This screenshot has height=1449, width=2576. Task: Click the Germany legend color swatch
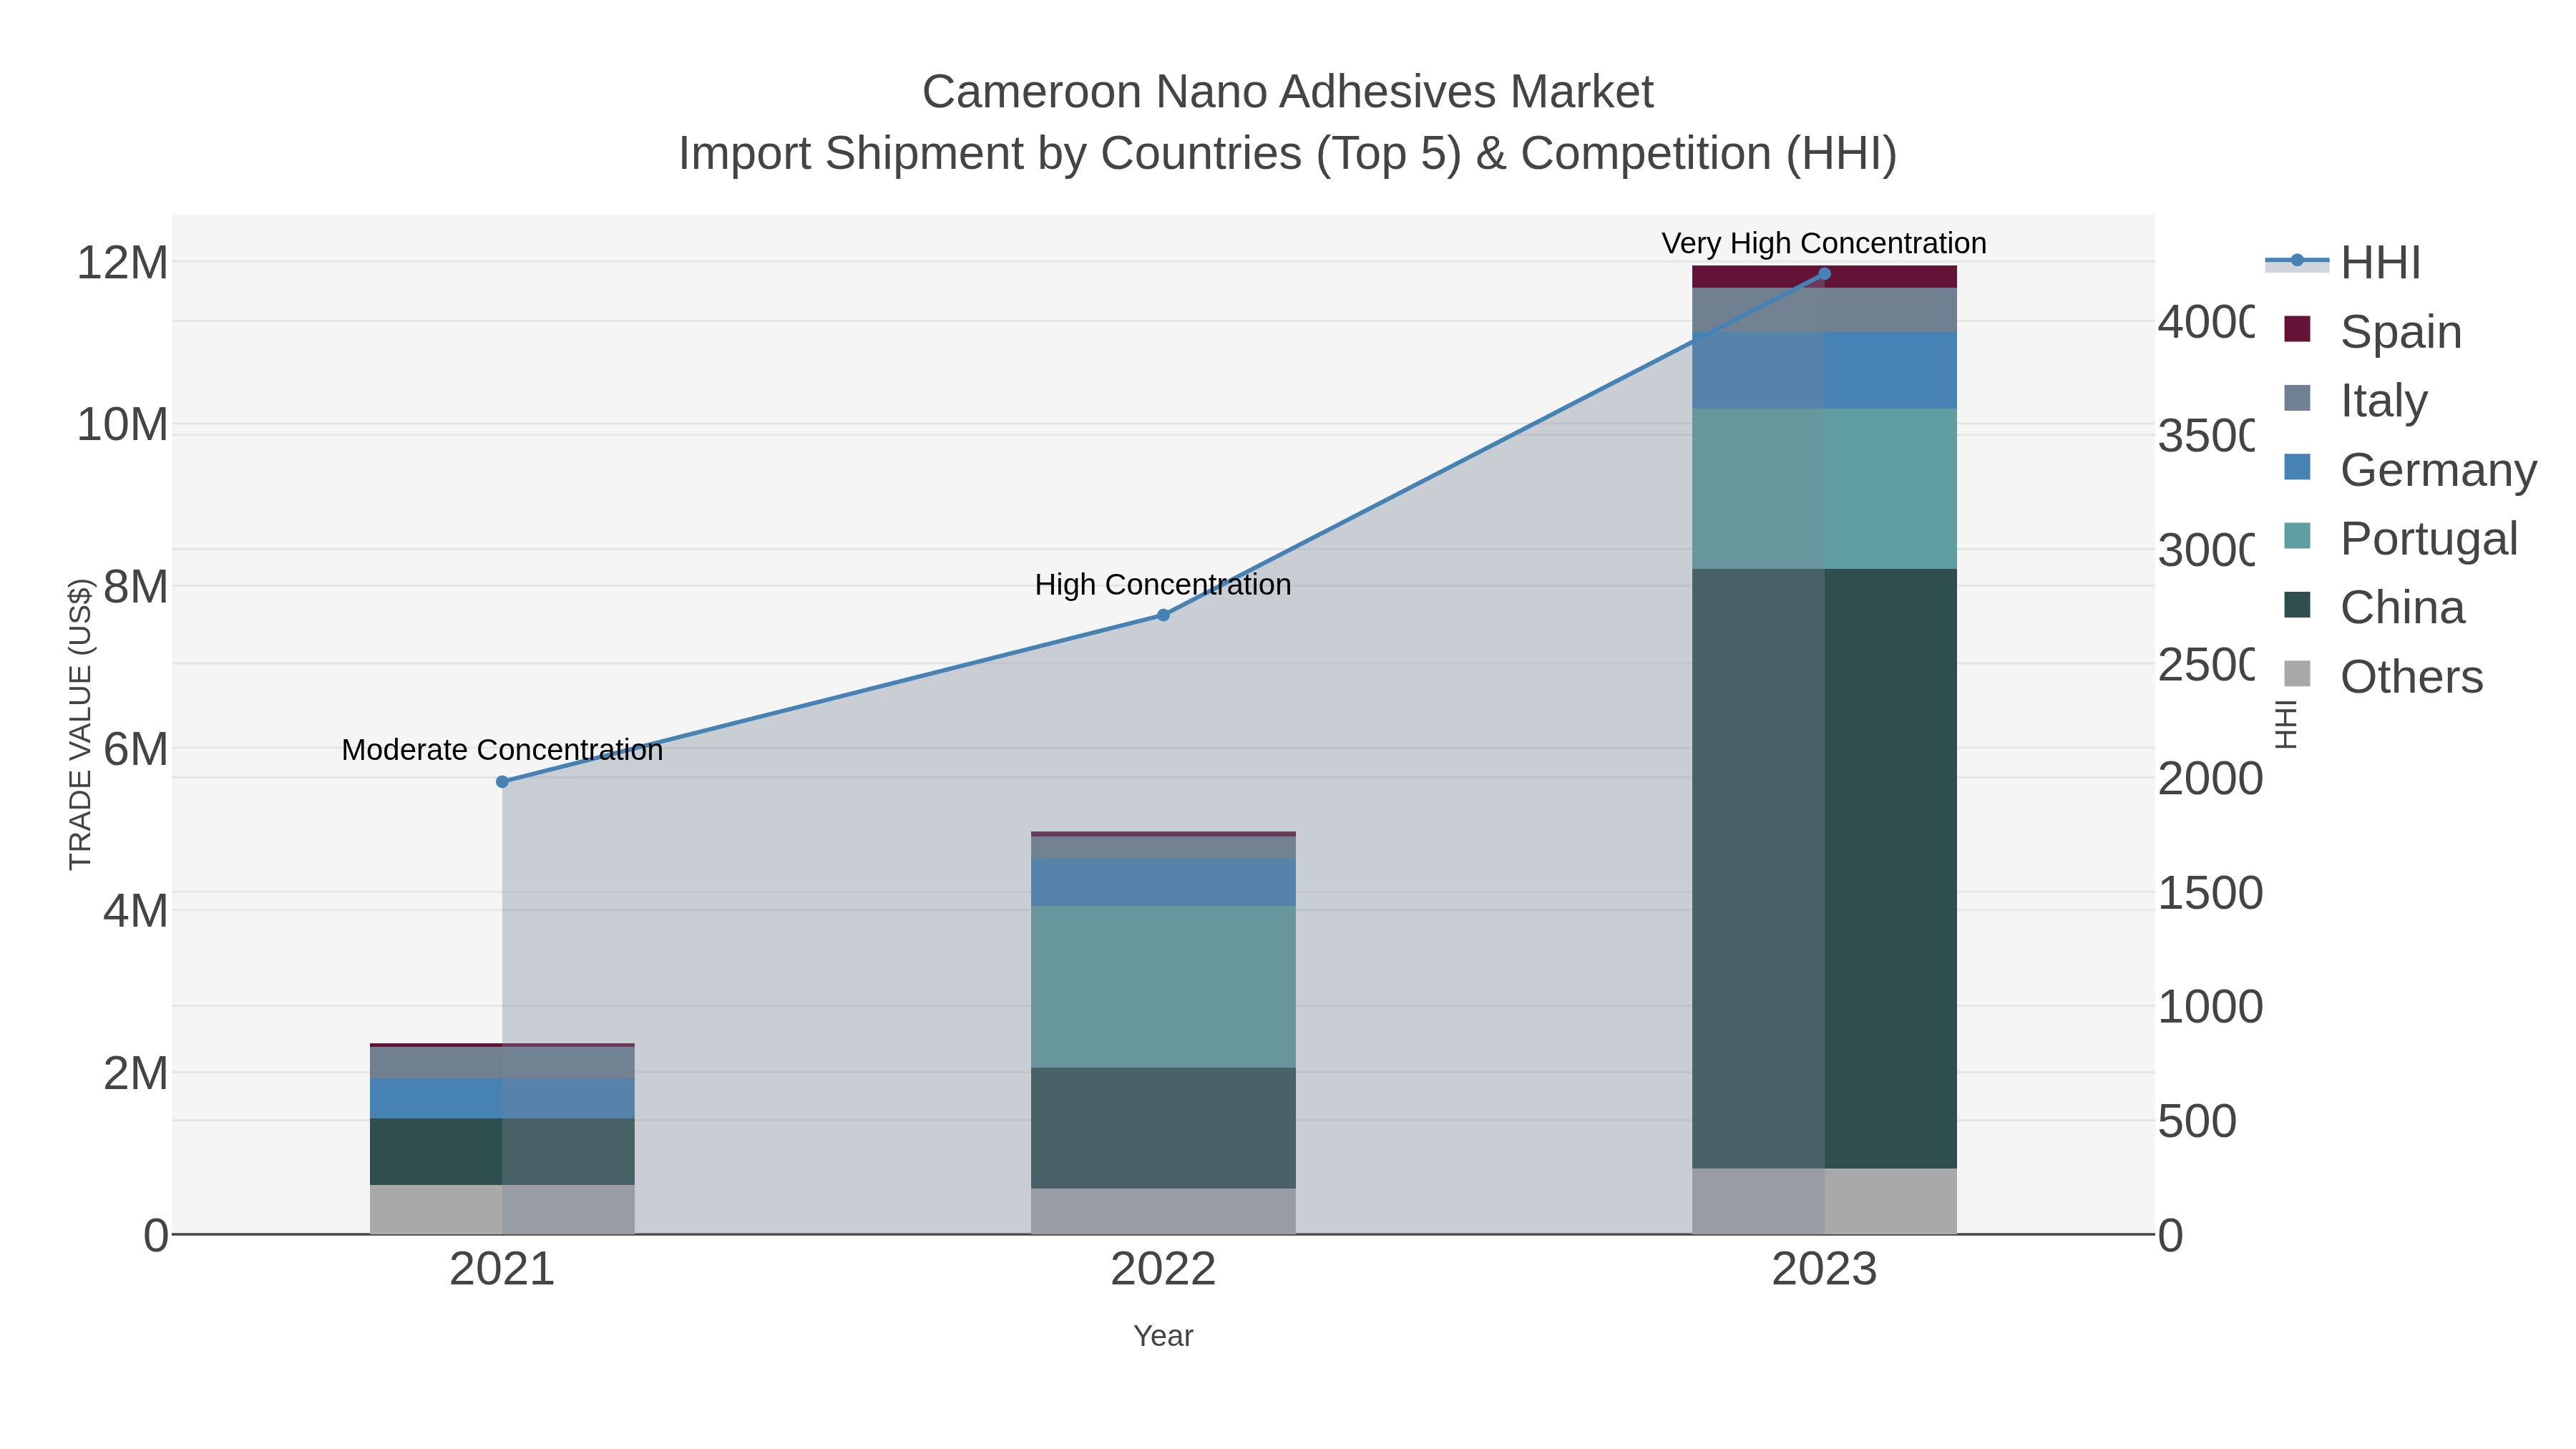point(2297,467)
